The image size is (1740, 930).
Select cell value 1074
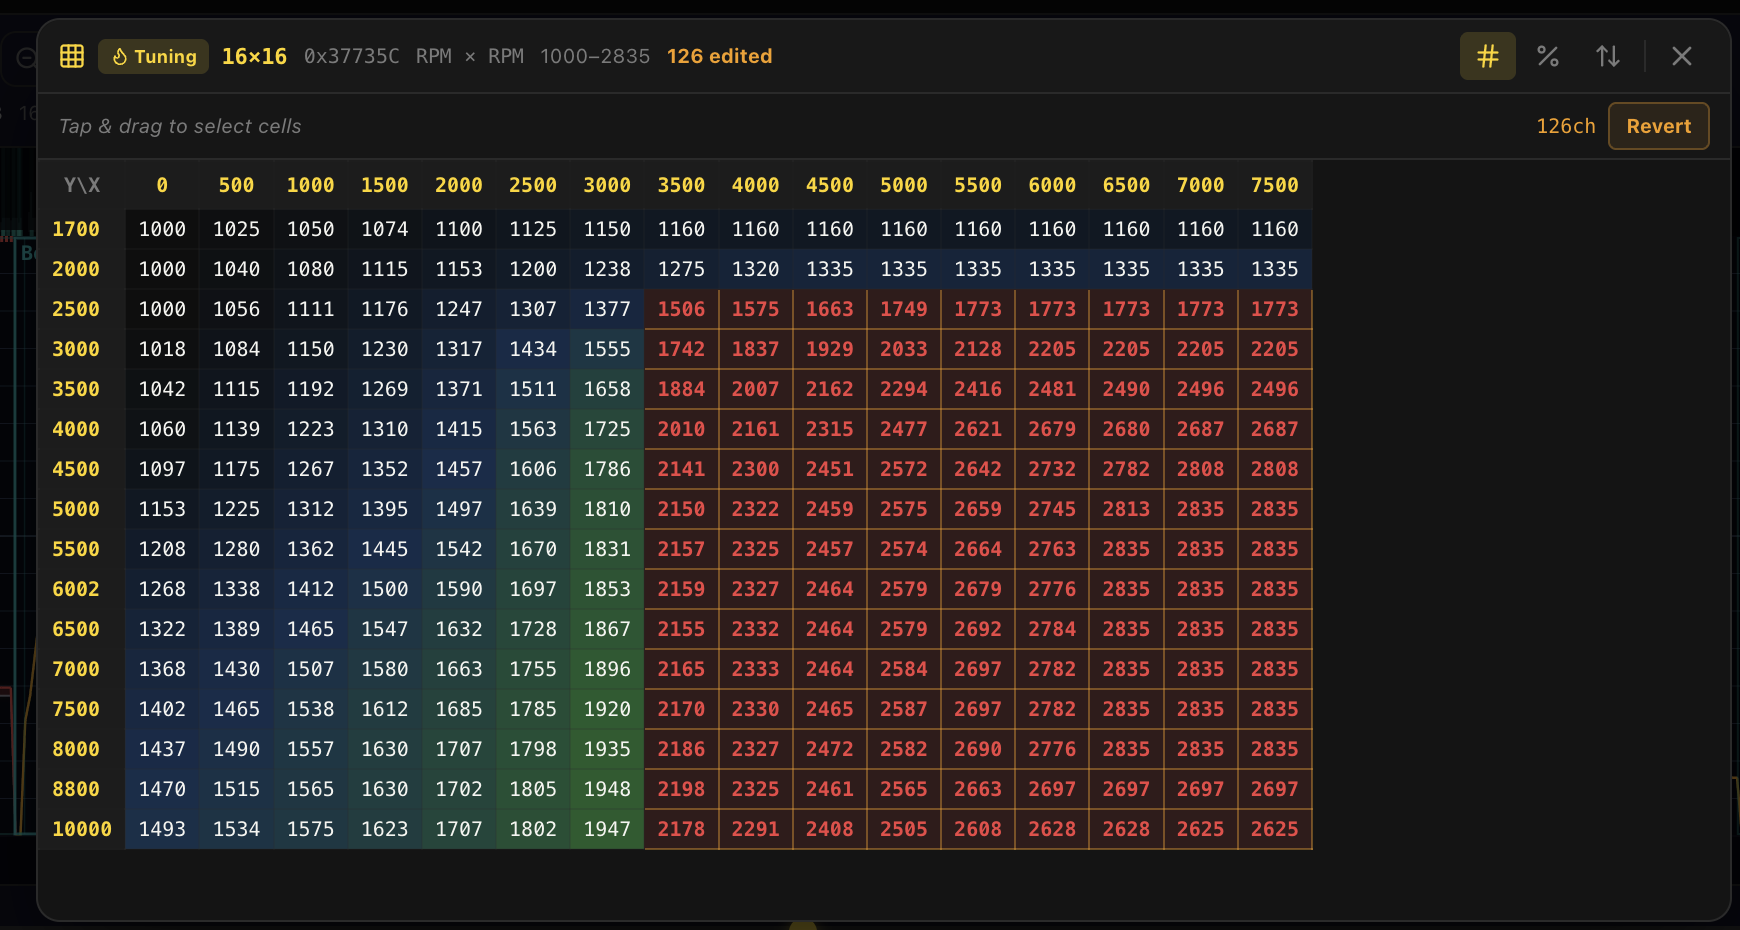(x=385, y=229)
